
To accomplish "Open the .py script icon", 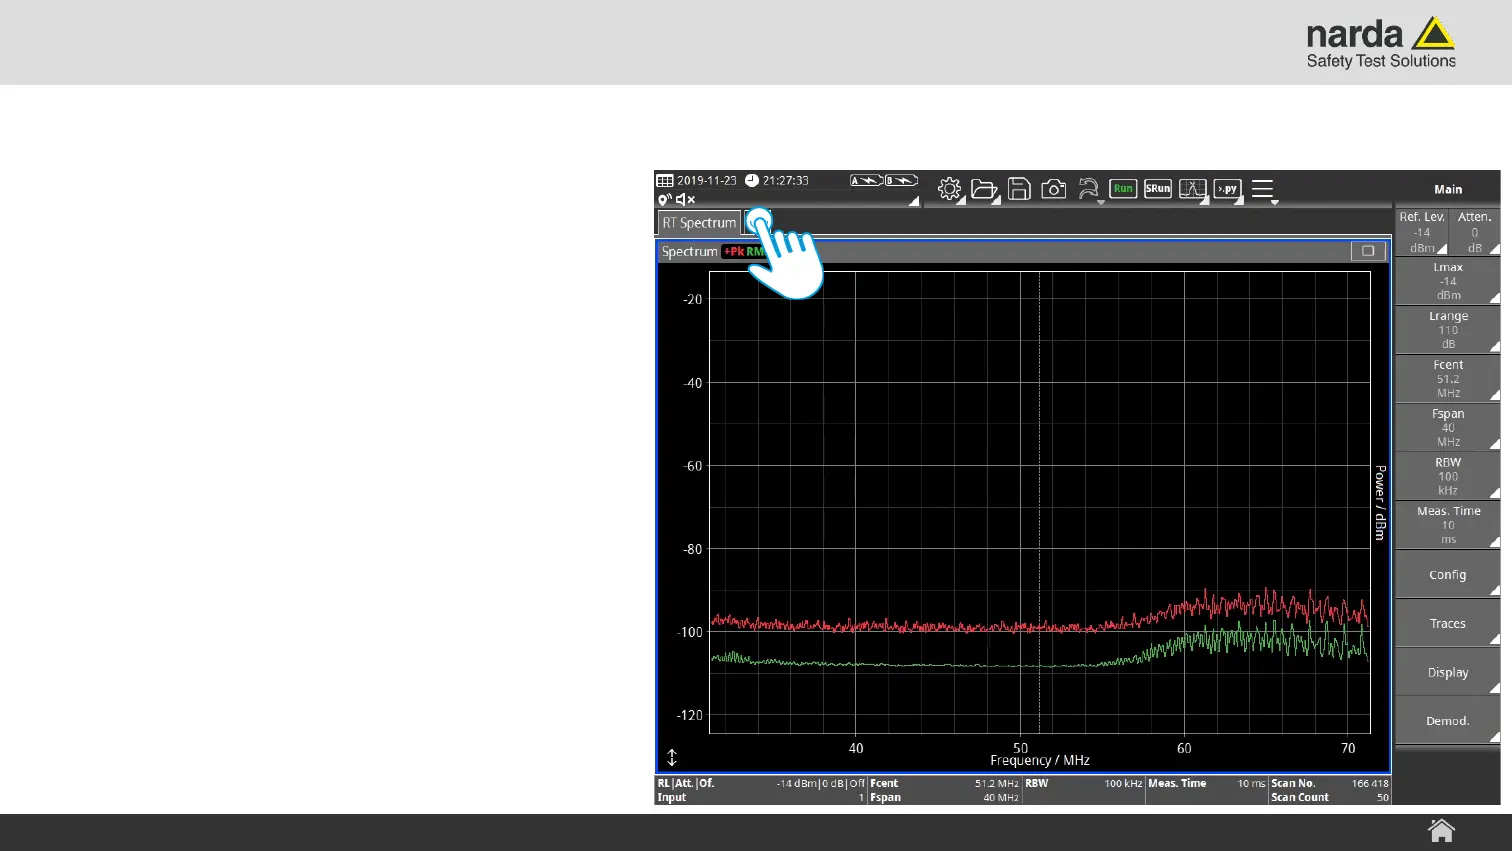I will tap(1227, 189).
